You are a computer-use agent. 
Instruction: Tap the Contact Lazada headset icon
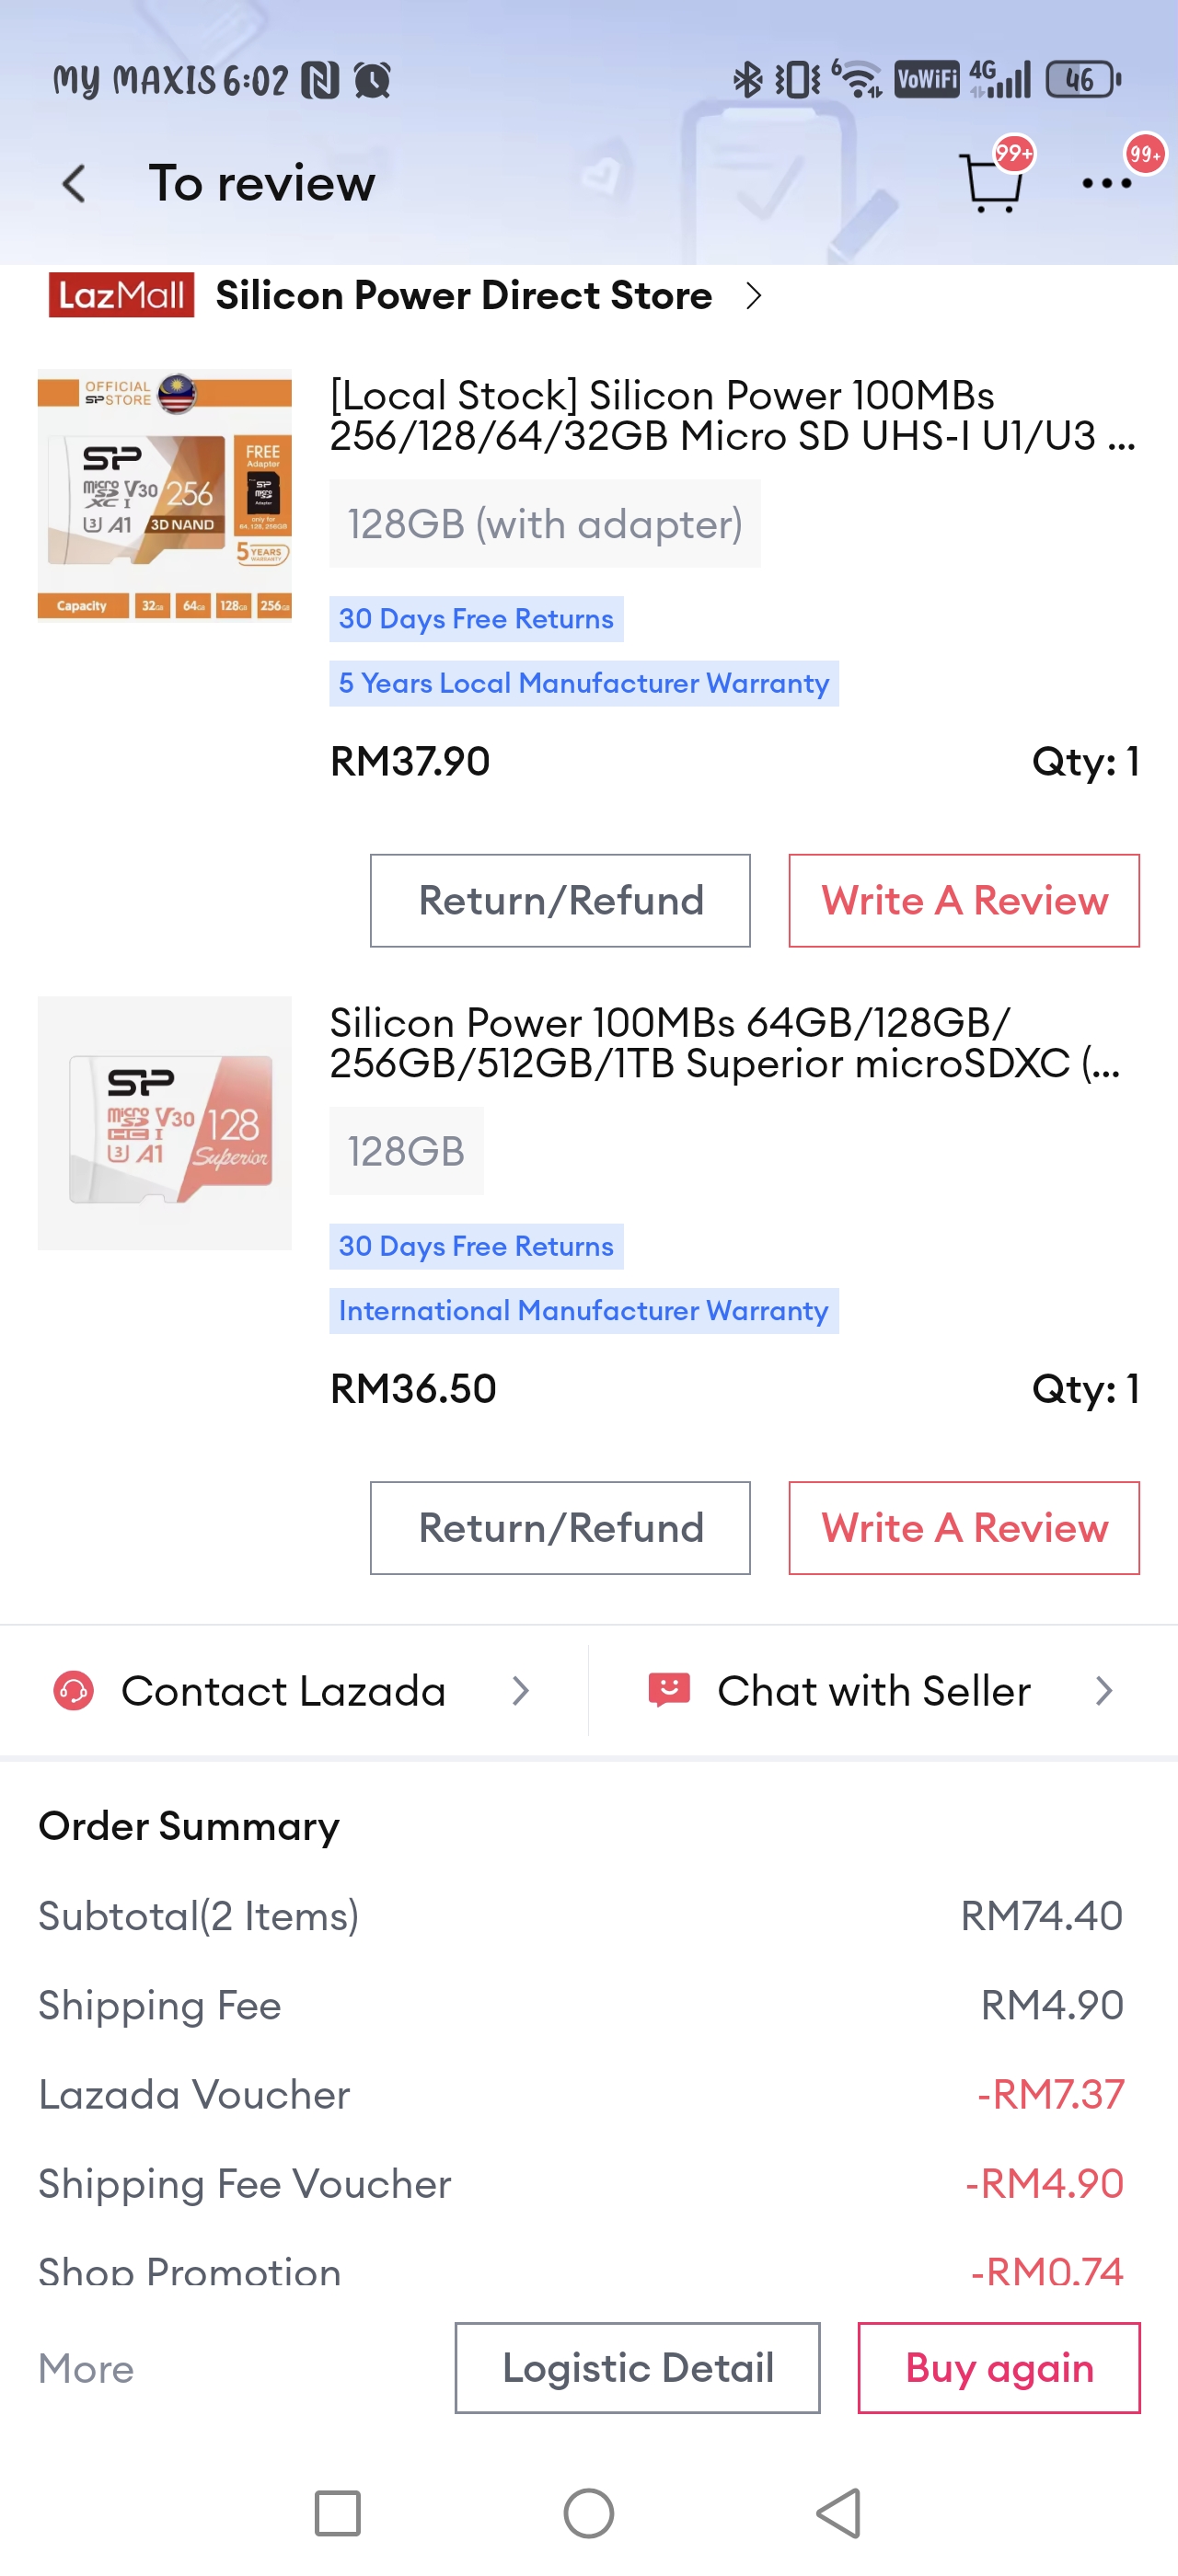74,1691
